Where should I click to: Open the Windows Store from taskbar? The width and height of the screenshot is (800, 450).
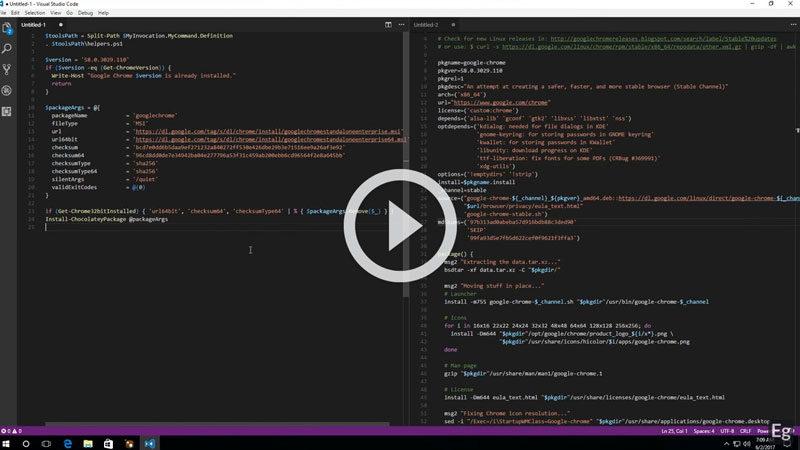click(108, 444)
